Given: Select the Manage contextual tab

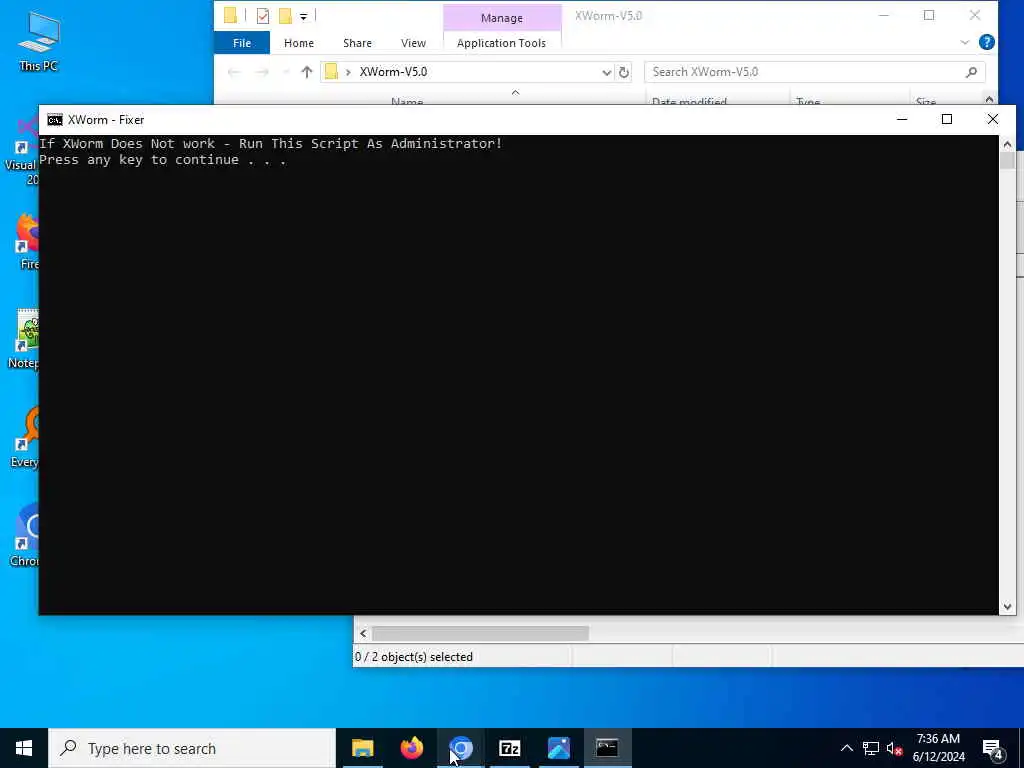Looking at the screenshot, I should coord(502,18).
